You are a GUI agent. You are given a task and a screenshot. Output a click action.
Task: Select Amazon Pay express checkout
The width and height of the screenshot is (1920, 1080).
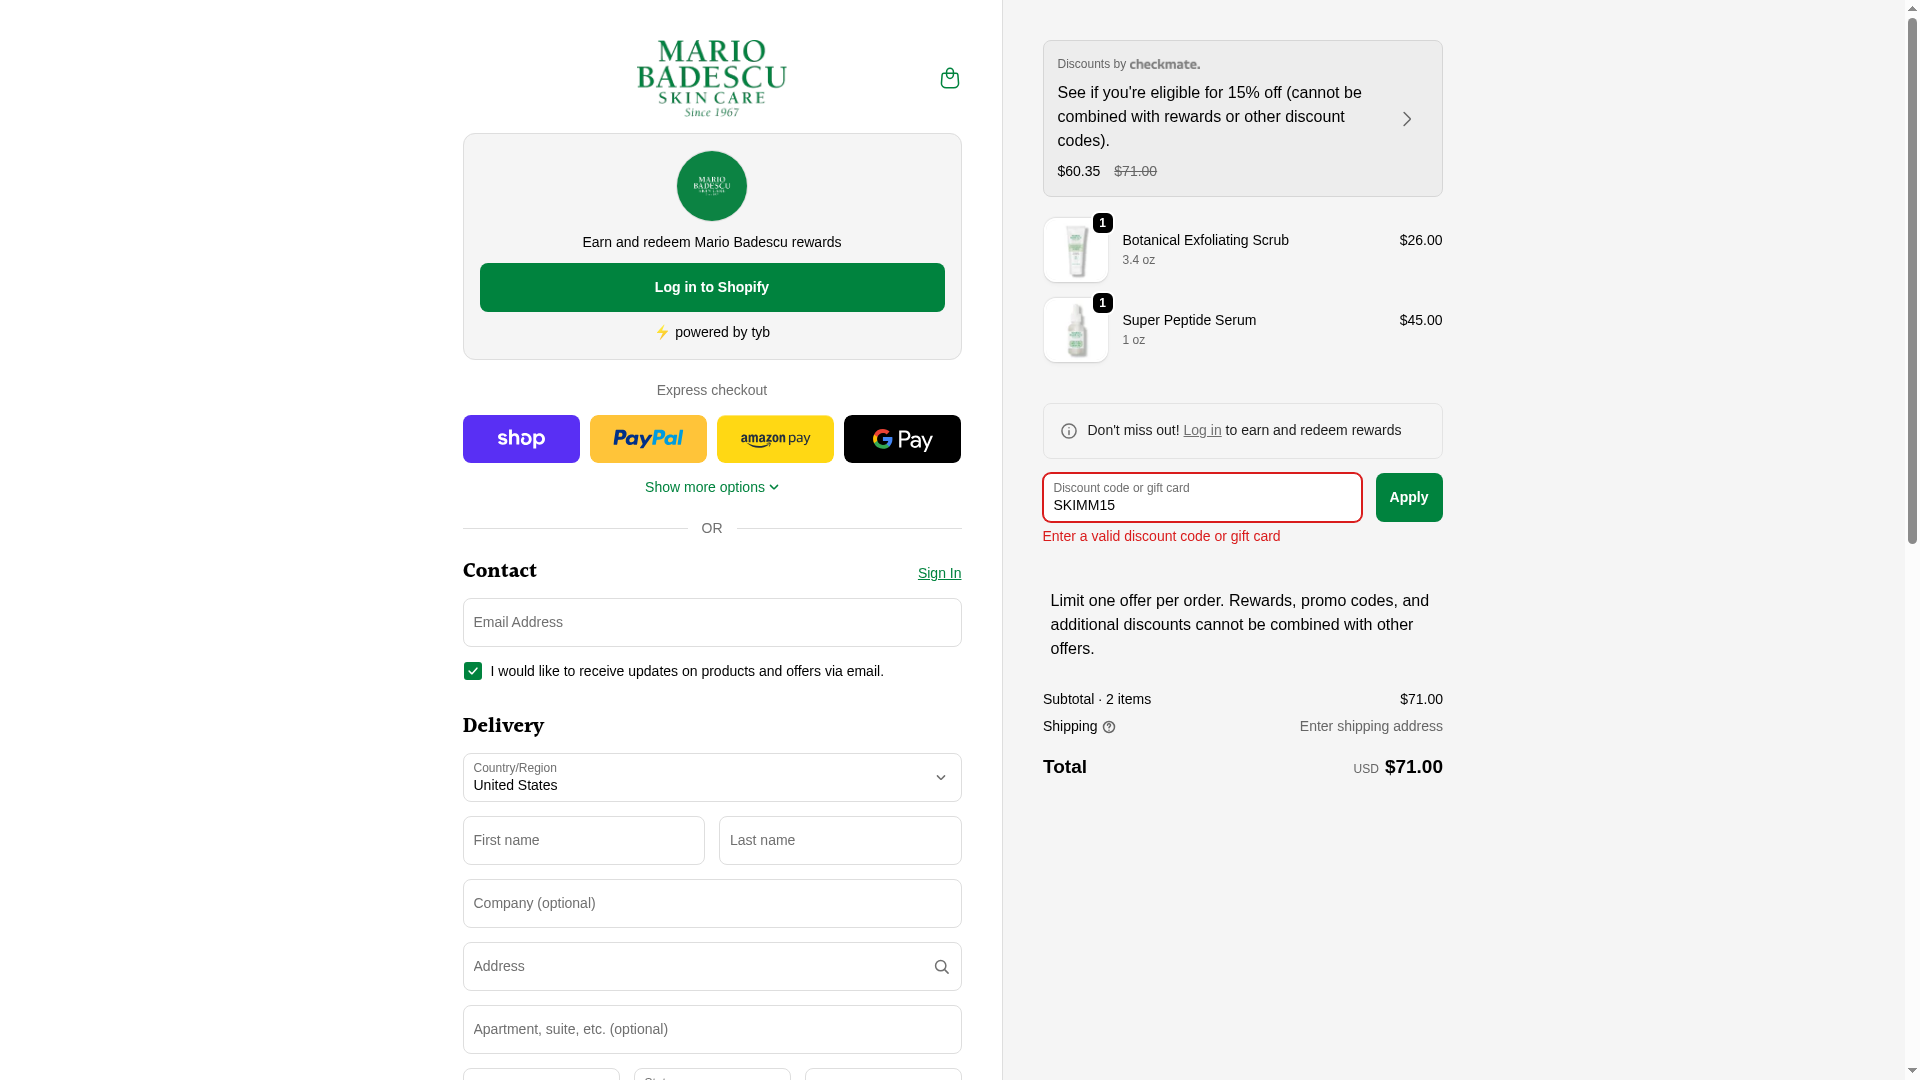coord(775,439)
